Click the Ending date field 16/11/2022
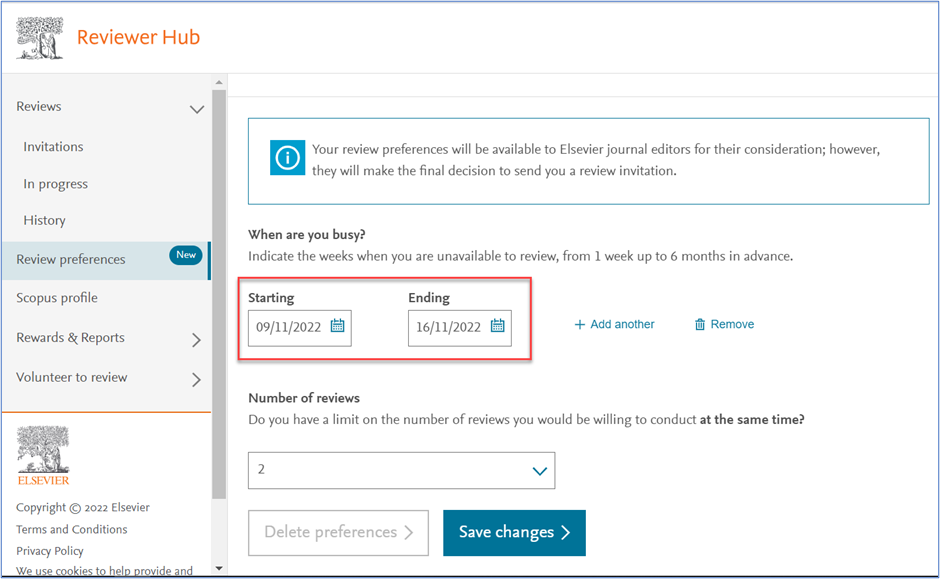This screenshot has width=940, height=579. [x=460, y=328]
